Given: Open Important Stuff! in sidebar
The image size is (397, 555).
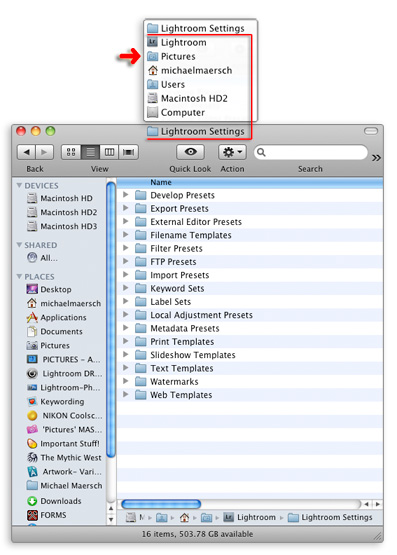Looking at the screenshot, I should (x=63, y=444).
